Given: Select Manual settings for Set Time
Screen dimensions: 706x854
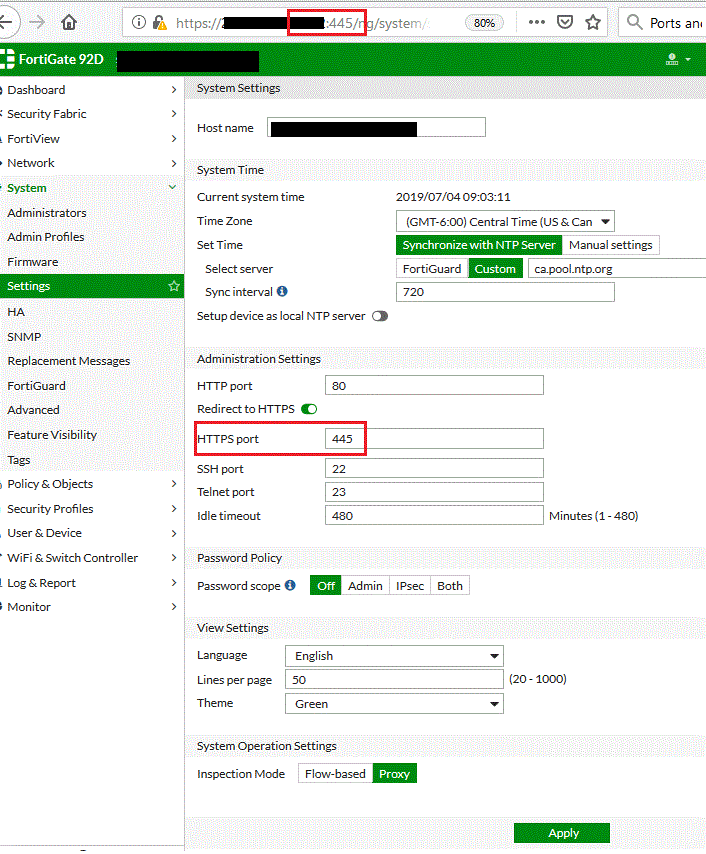Looking at the screenshot, I should [x=610, y=245].
